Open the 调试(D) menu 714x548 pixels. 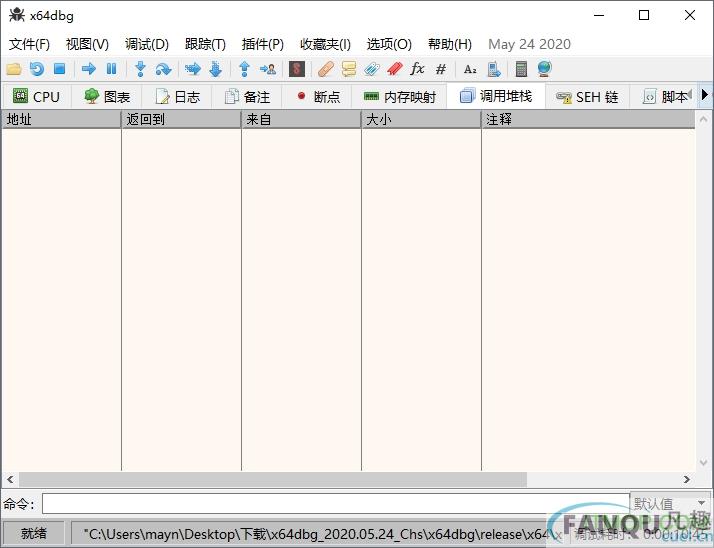coord(147,44)
